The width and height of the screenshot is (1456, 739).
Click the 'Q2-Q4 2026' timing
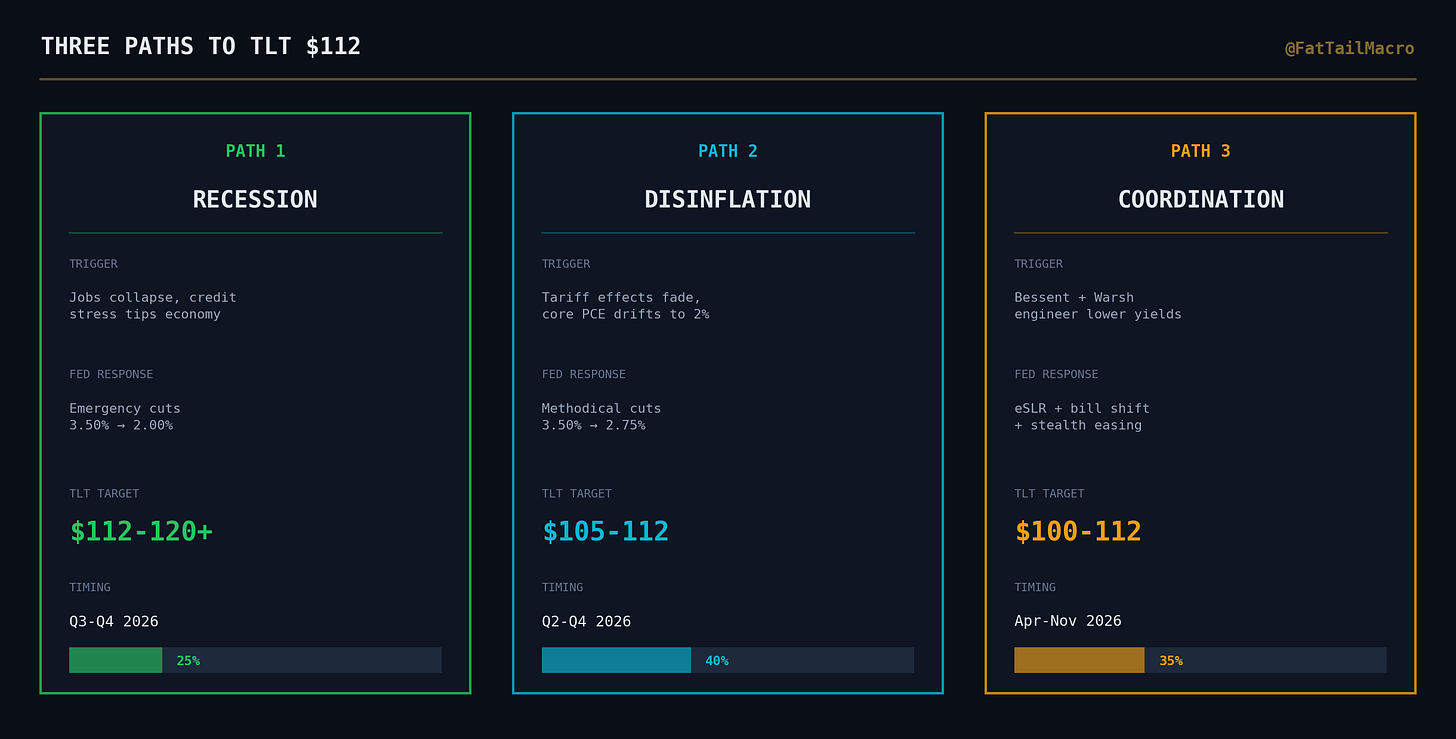pyautogui.click(x=587, y=621)
